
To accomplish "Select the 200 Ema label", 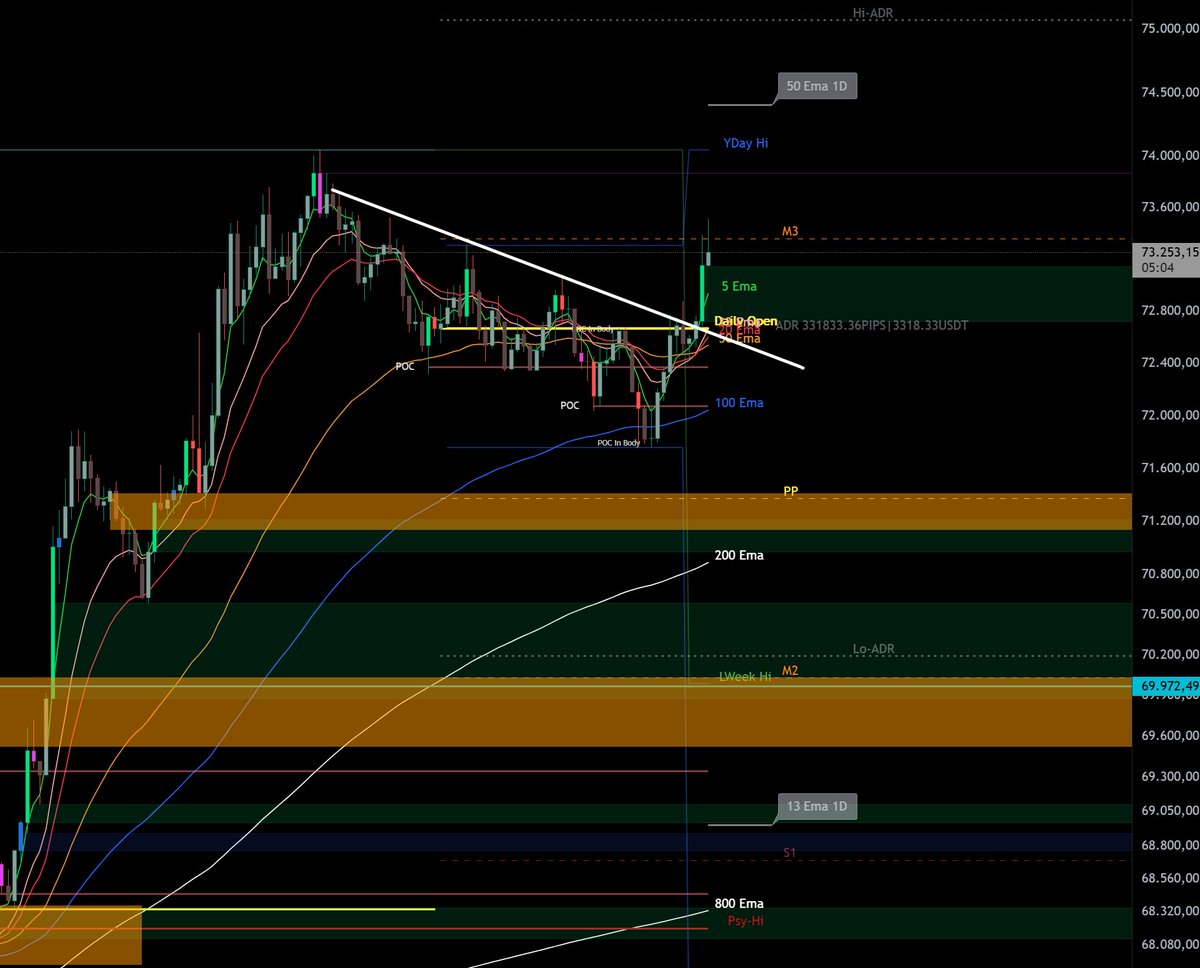I will coord(739,555).
